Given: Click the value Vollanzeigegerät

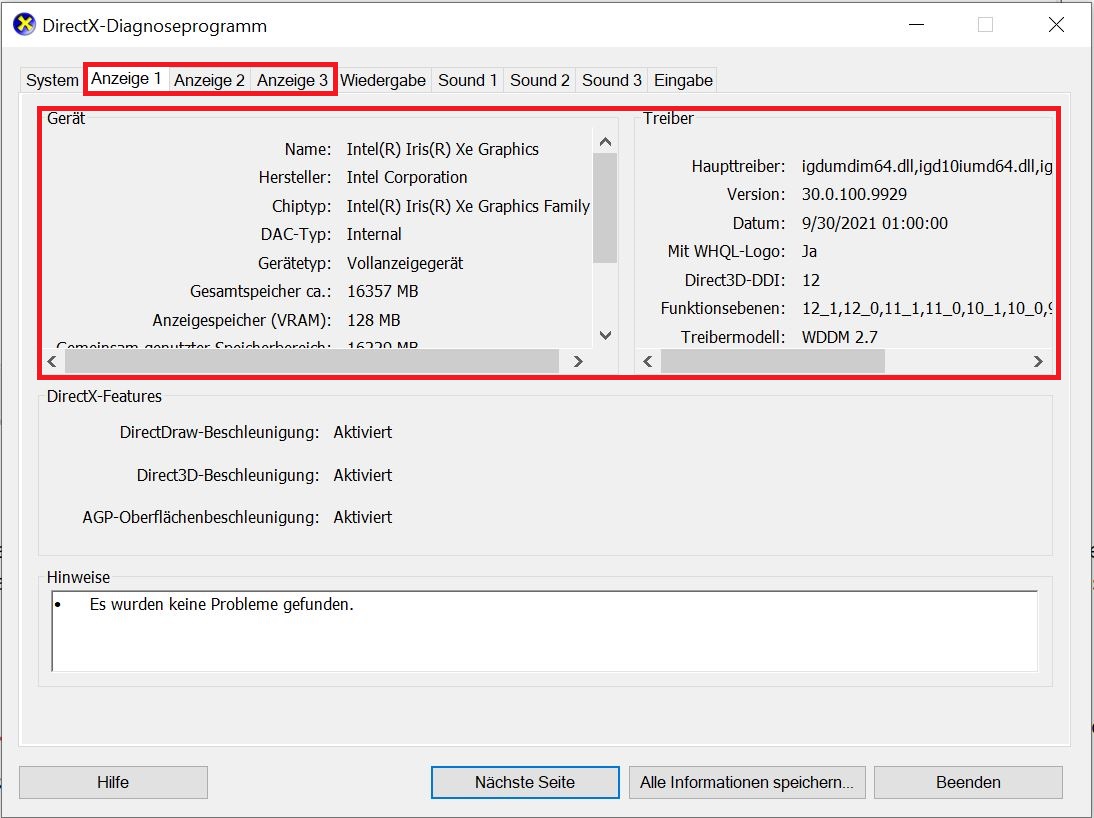Looking at the screenshot, I should point(405,264).
